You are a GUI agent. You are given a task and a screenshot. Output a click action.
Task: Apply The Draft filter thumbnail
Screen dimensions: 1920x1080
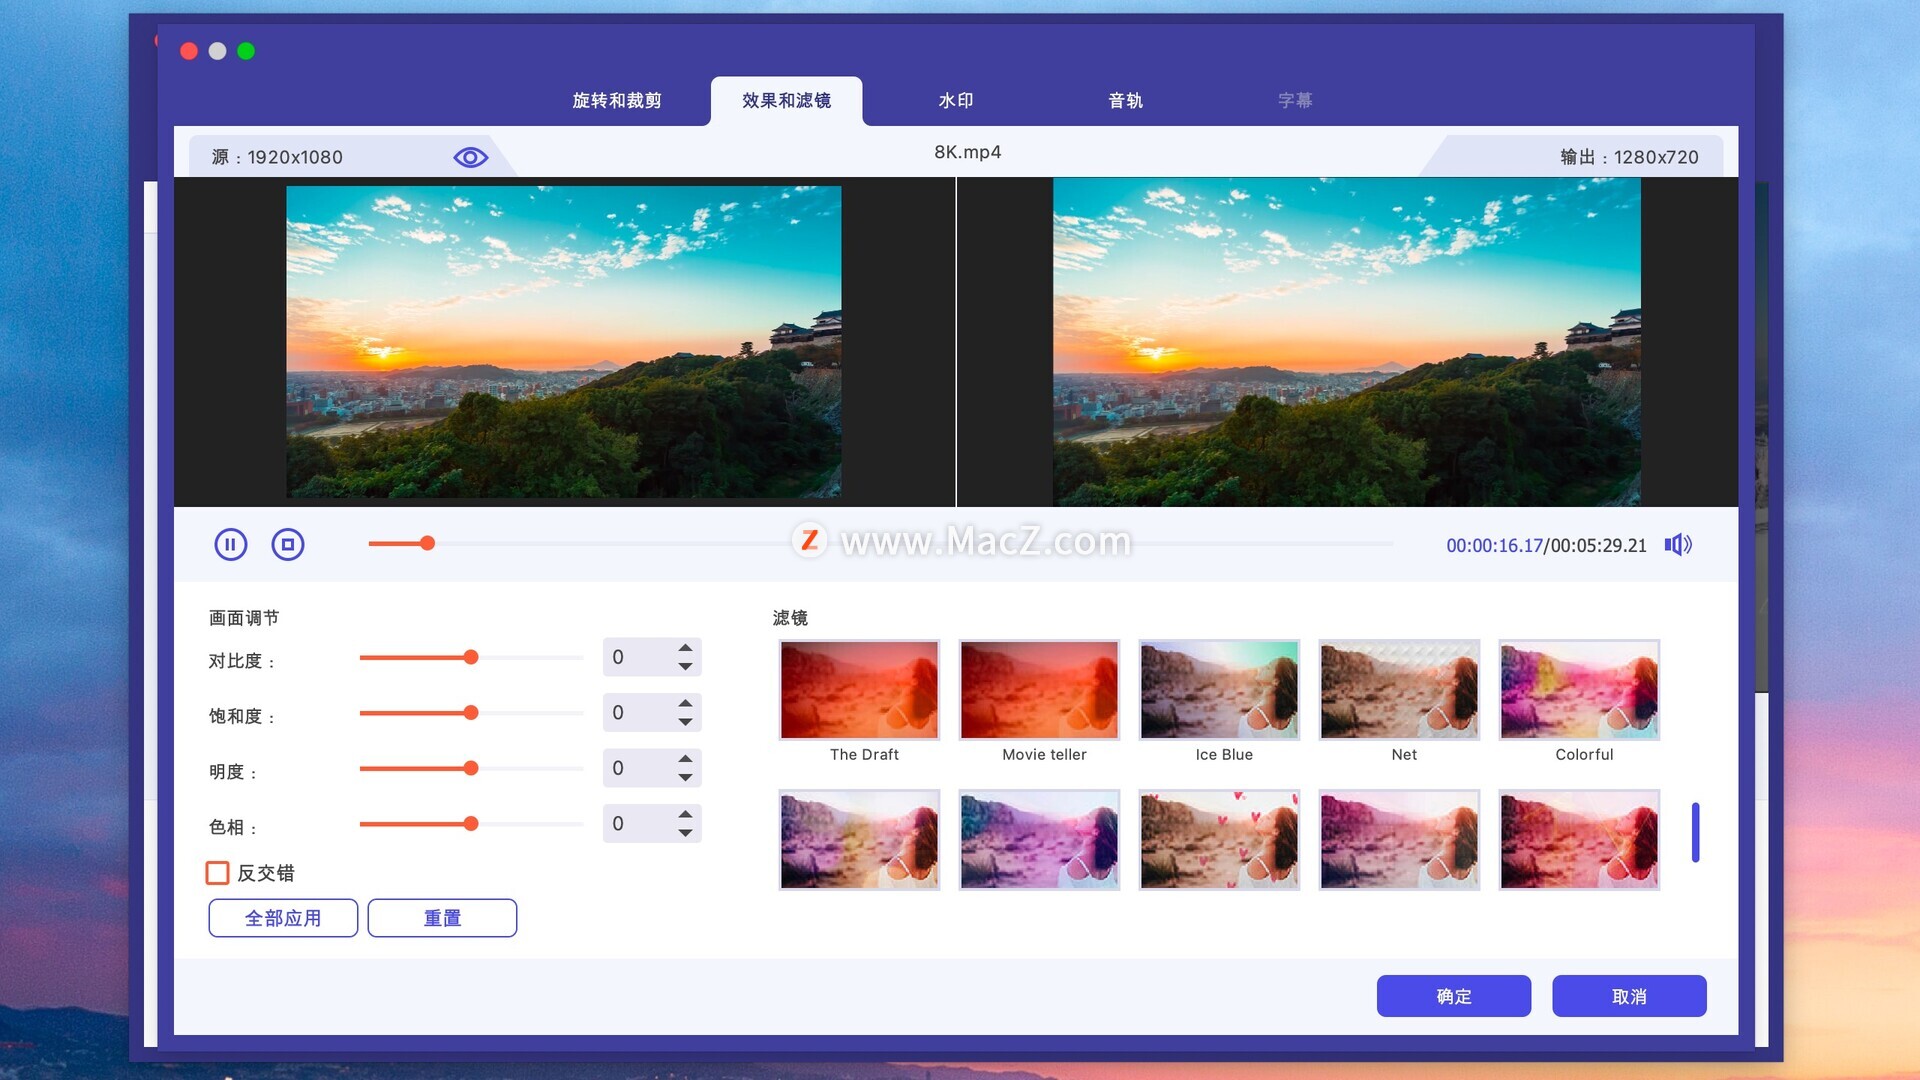(x=860, y=690)
